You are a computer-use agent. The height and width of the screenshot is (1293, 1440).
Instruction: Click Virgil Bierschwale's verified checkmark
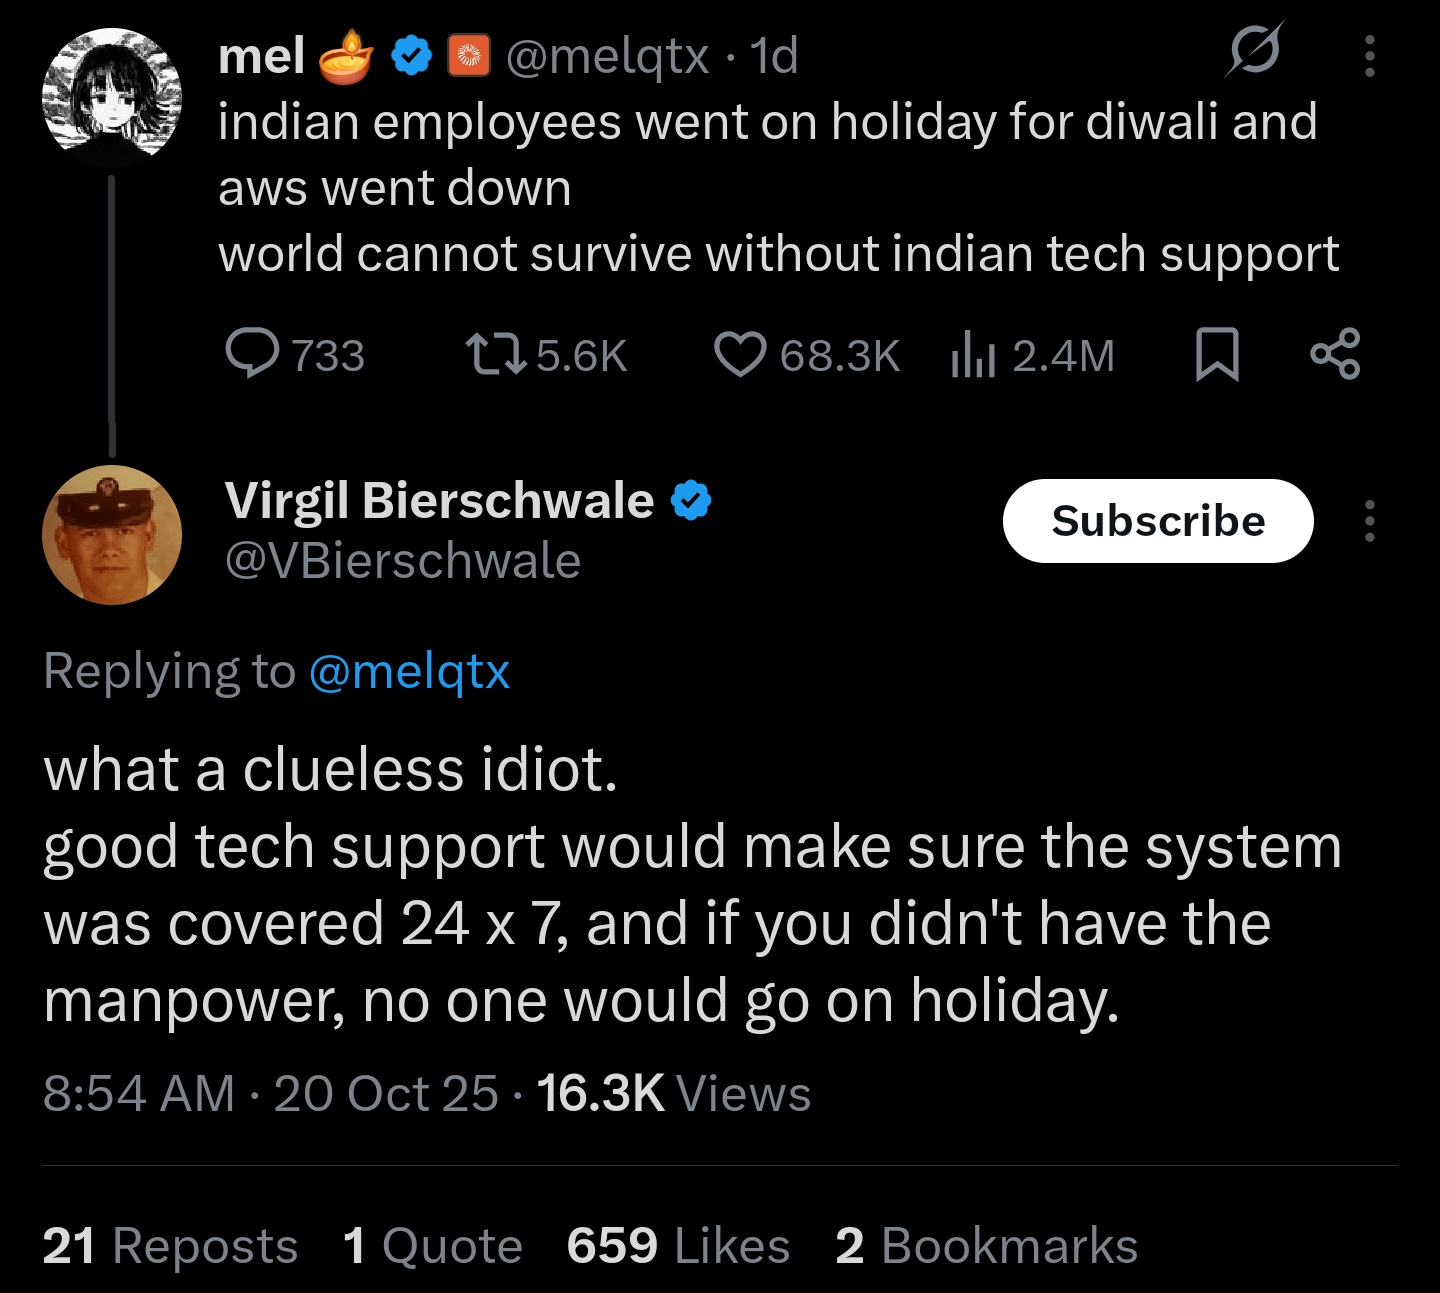point(691,500)
